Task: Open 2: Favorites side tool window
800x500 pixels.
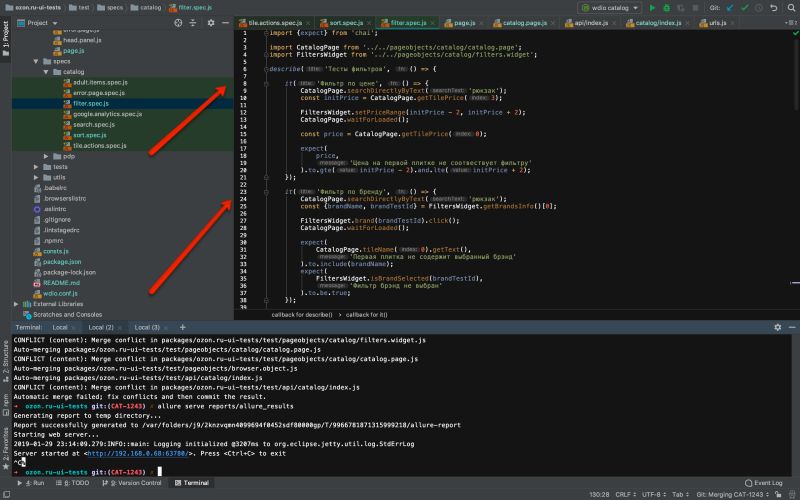Action: coord(6,448)
